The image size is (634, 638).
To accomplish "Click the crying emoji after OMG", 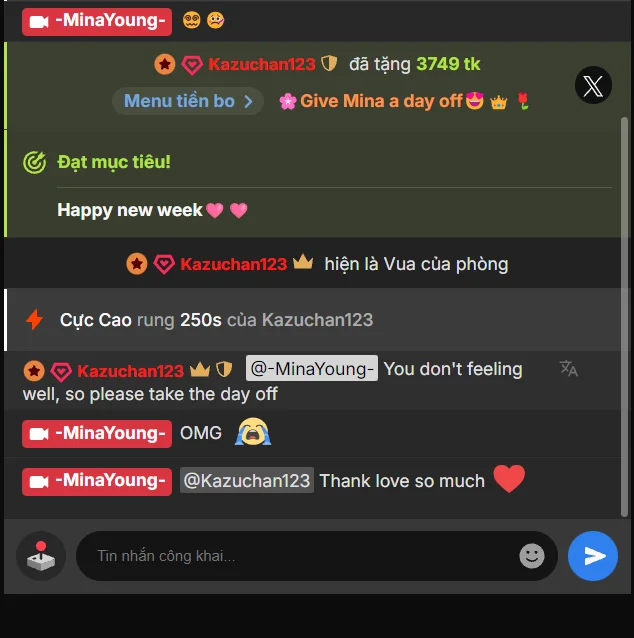I will 253,432.
